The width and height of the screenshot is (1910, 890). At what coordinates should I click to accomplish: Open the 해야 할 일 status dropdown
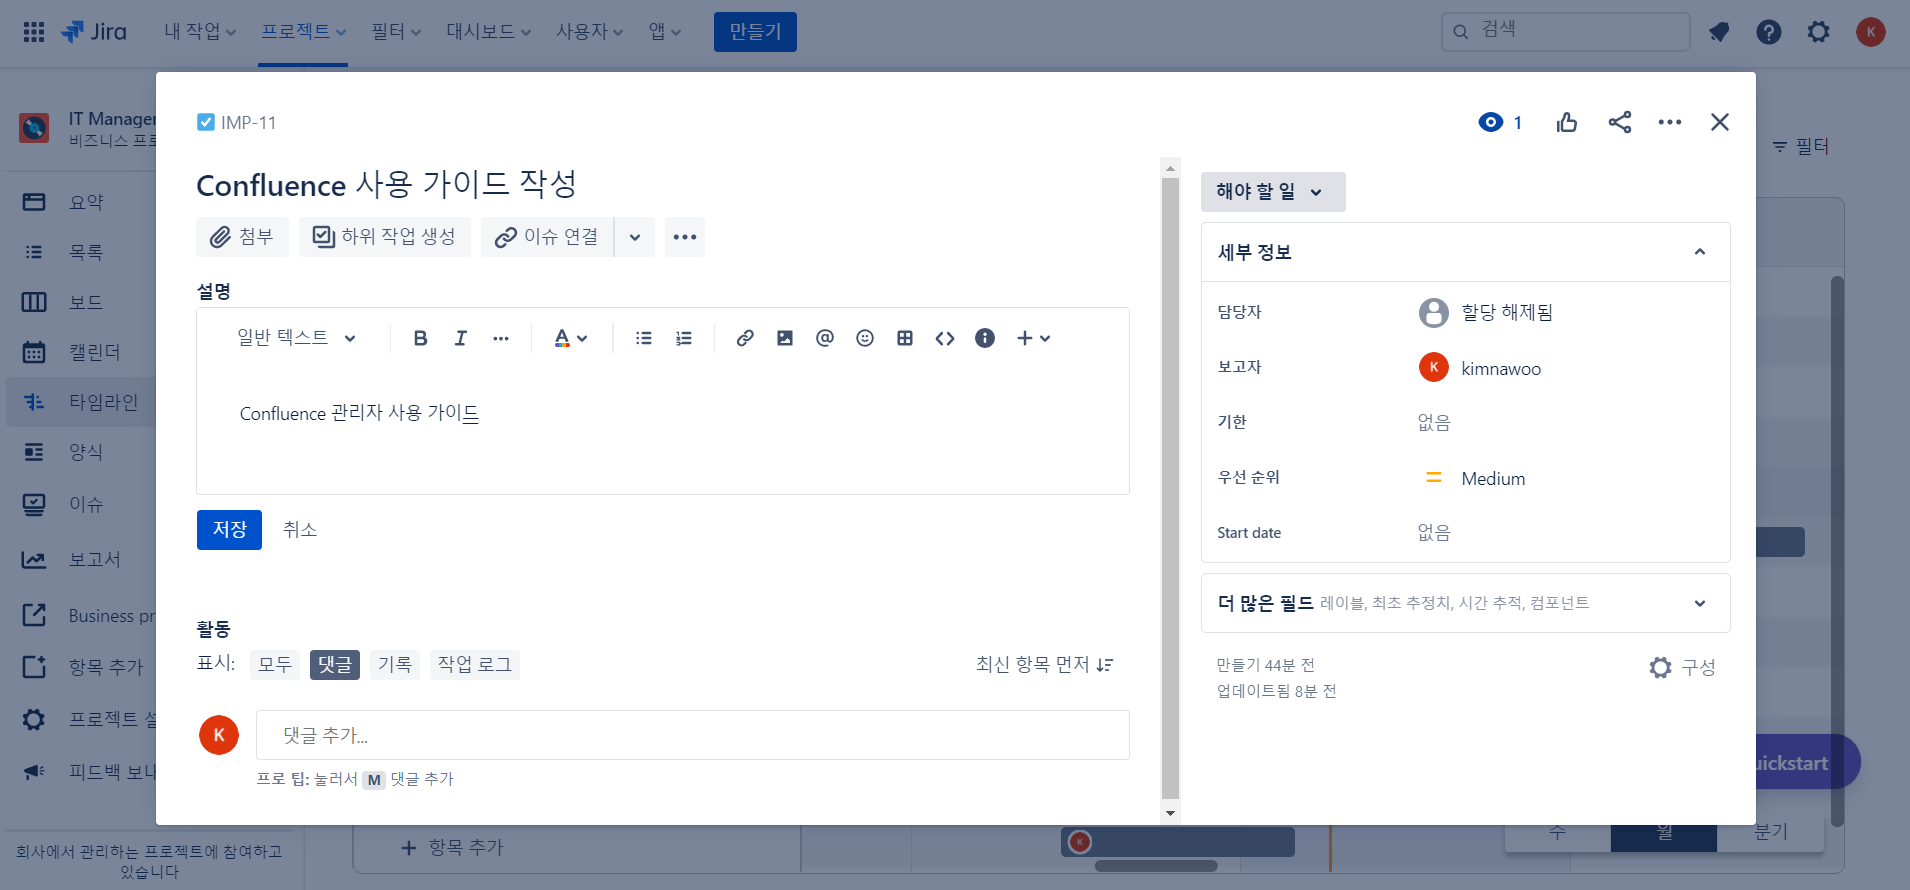(1273, 192)
